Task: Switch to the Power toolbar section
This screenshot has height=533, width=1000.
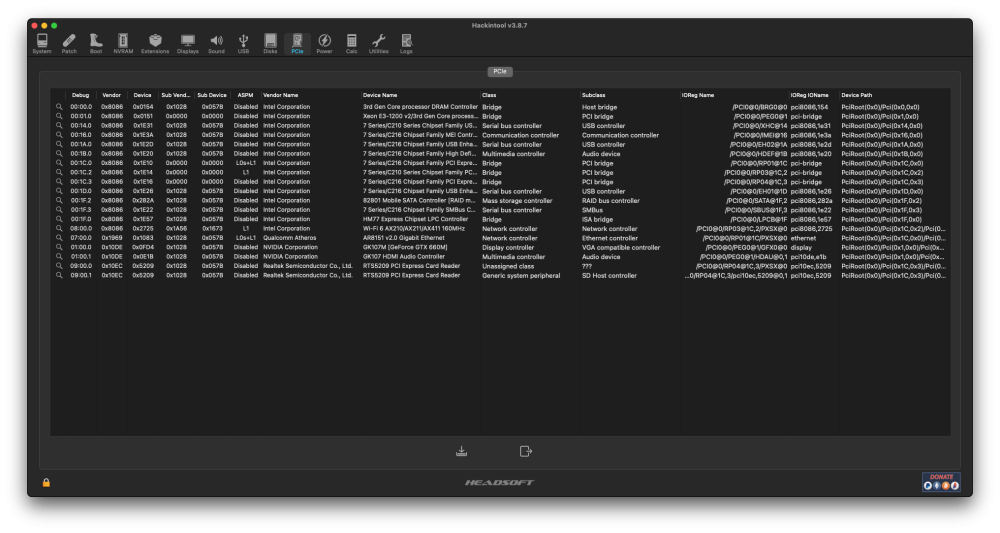Action: click(x=324, y=43)
